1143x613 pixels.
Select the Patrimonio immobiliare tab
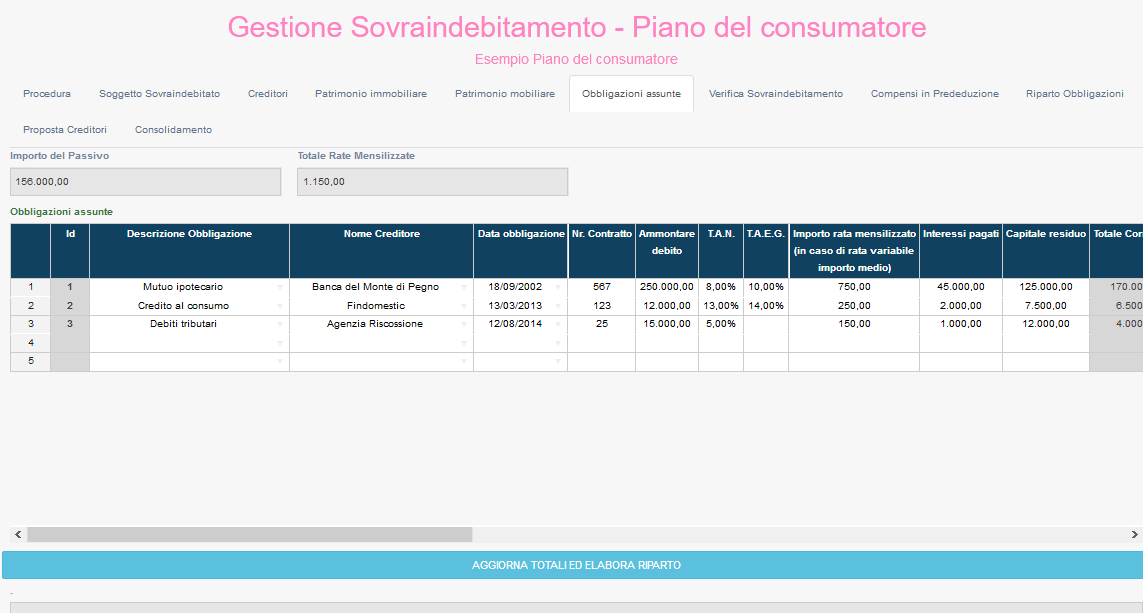coord(371,94)
